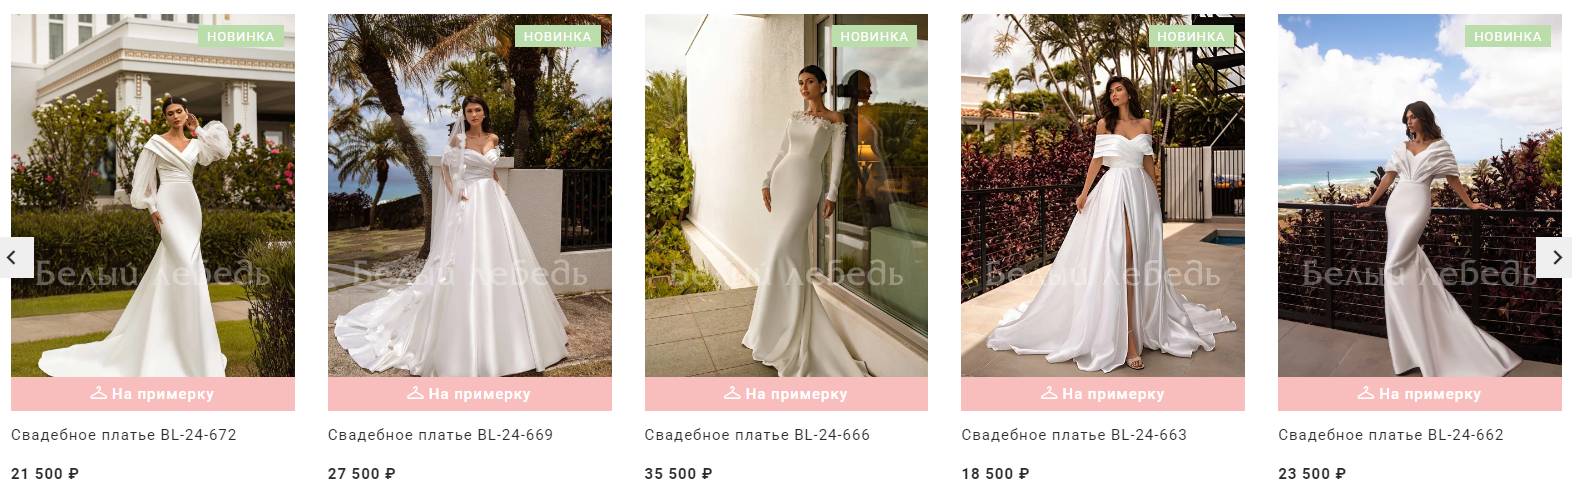View photo of ball gown BL-24-669
Image resolution: width=1572 pixels, height=494 pixels.
tap(470, 195)
